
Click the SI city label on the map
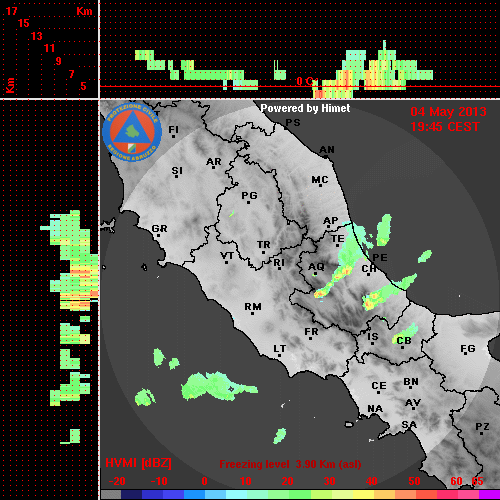click(177, 171)
